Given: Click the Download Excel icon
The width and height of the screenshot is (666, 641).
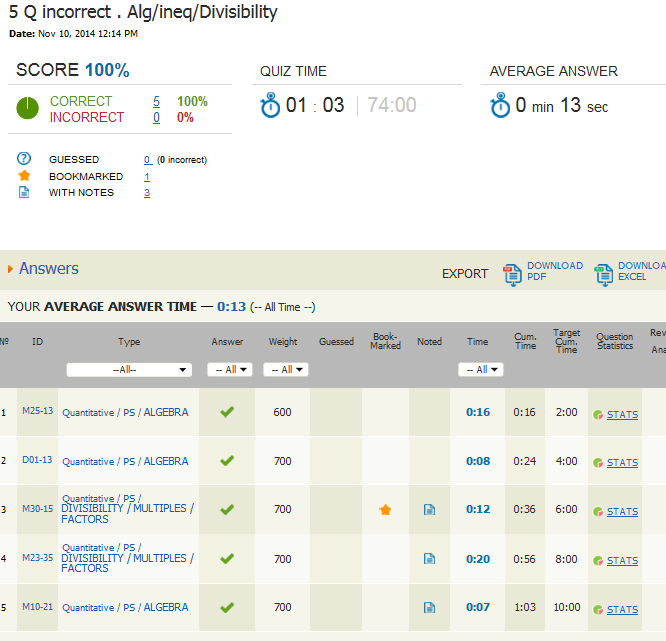Looking at the screenshot, I should [x=603, y=272].
